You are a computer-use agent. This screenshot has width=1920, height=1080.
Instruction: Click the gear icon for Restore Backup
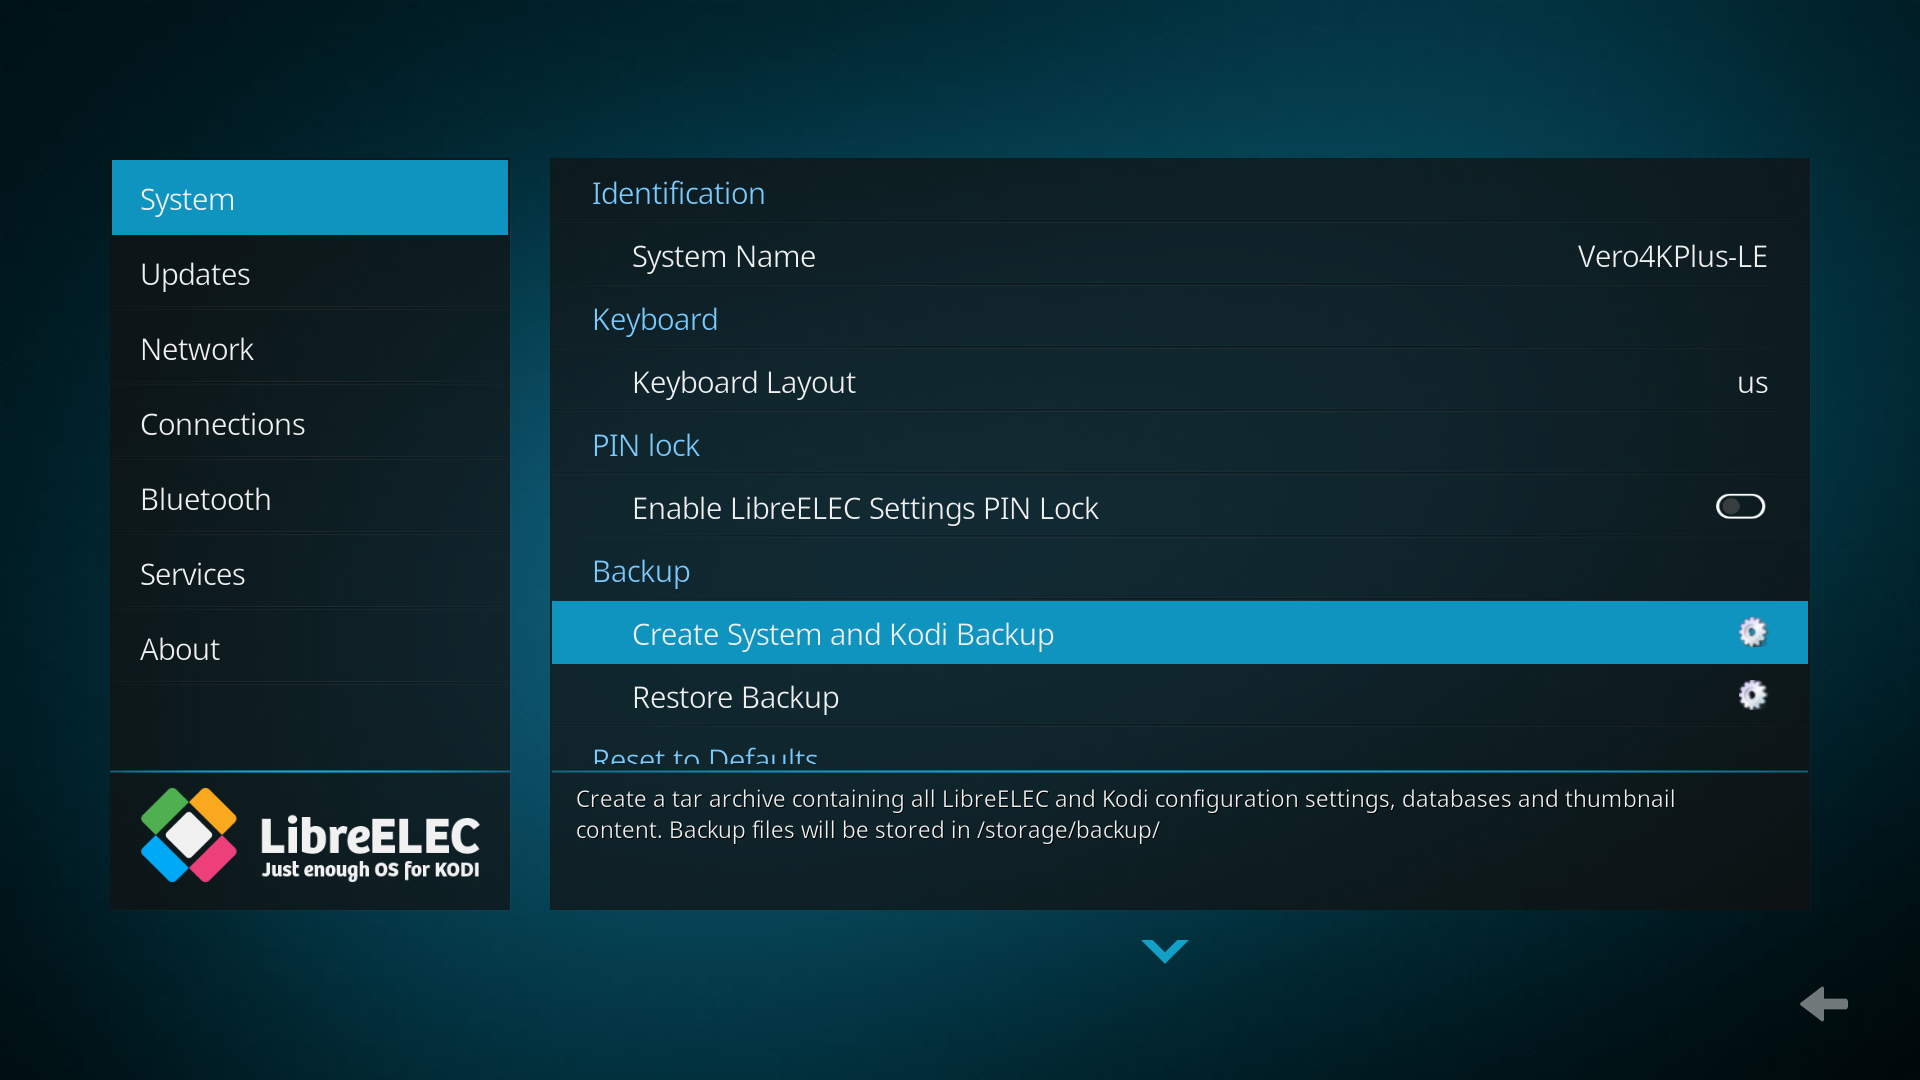pos(1752,696)
